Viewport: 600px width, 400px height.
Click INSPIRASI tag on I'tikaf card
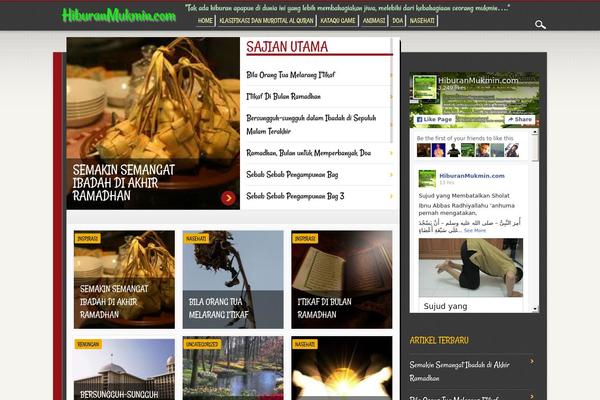point(305,238)
